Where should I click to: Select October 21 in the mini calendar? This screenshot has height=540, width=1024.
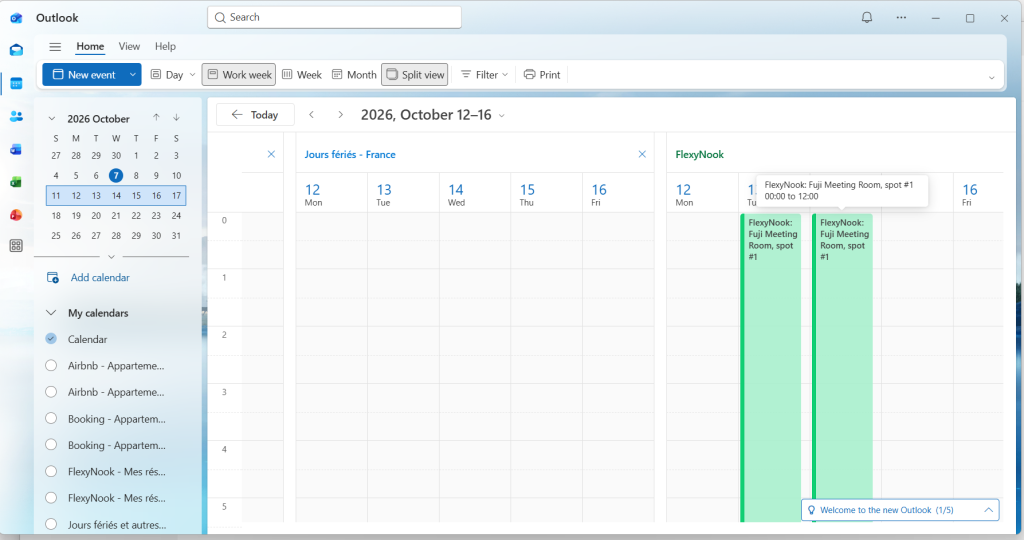116,215
